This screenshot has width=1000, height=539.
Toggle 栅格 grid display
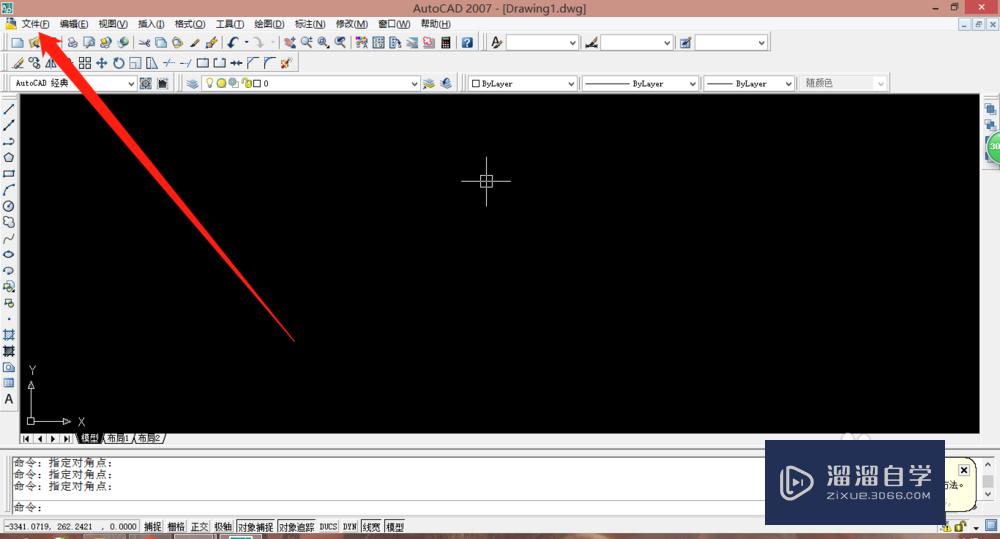point(176,527)
